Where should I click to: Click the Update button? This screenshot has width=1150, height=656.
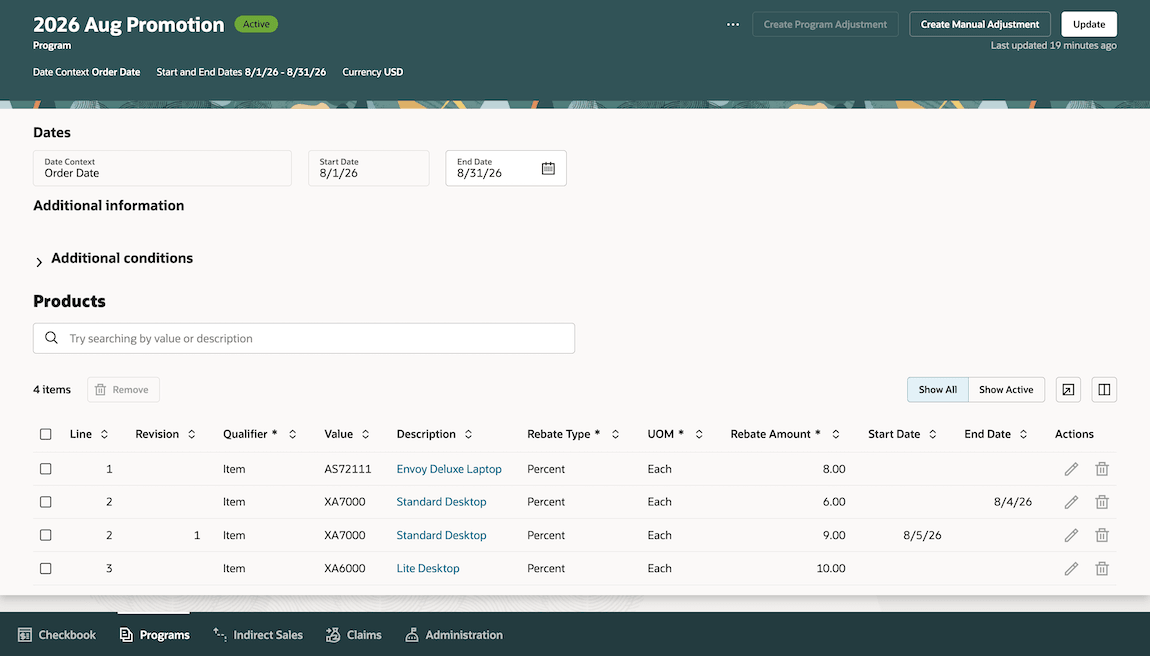pyautogui.click(x=1088, y=24)
